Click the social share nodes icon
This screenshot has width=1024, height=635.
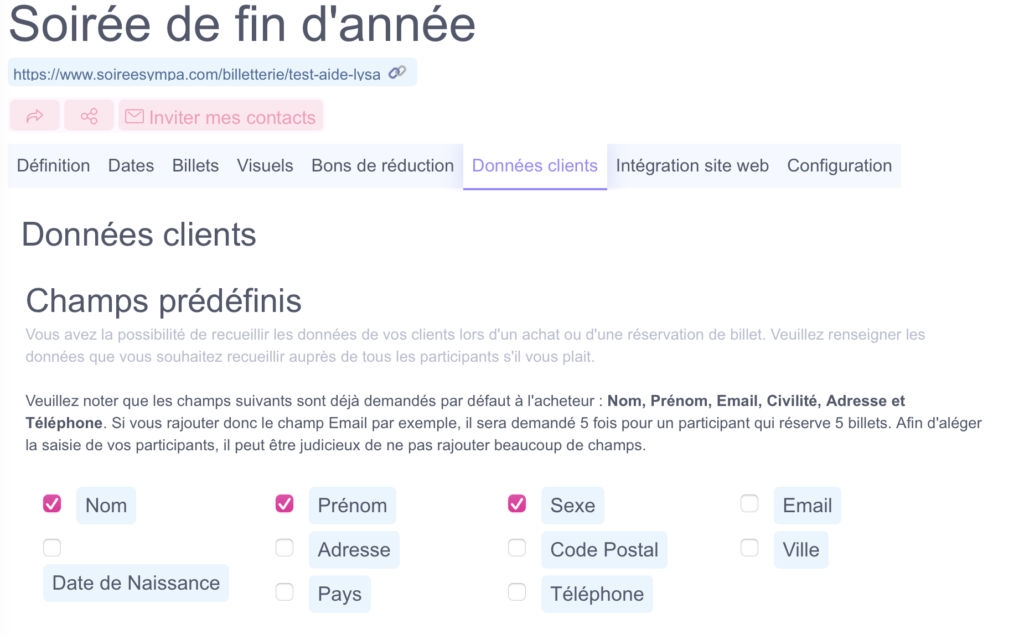pyautogui.click(x=89, y=116)
